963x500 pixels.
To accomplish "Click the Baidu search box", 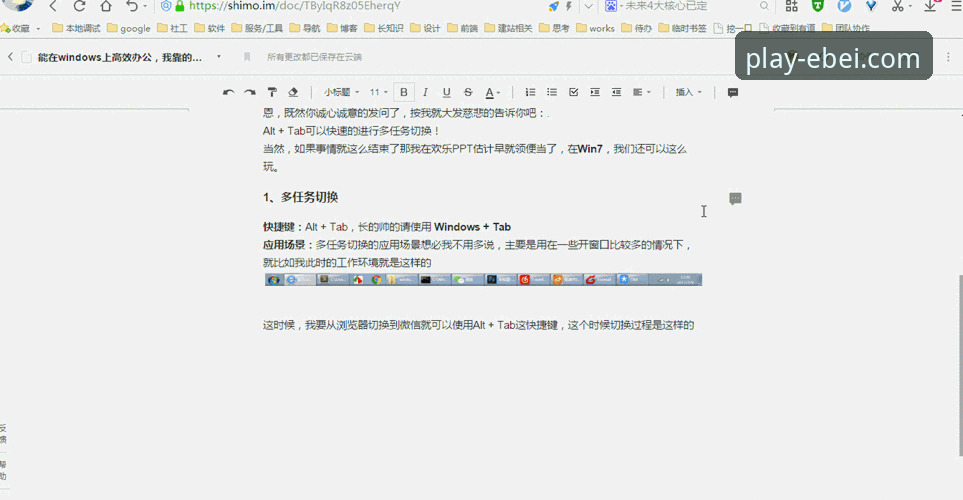I will pos(688,6).
